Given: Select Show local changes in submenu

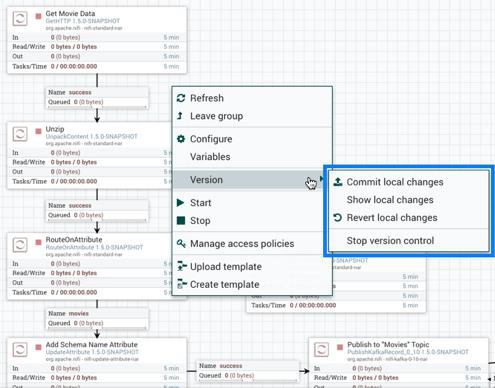Looking at the screenshot, I should pyautogui.click(x=409, y=200).
